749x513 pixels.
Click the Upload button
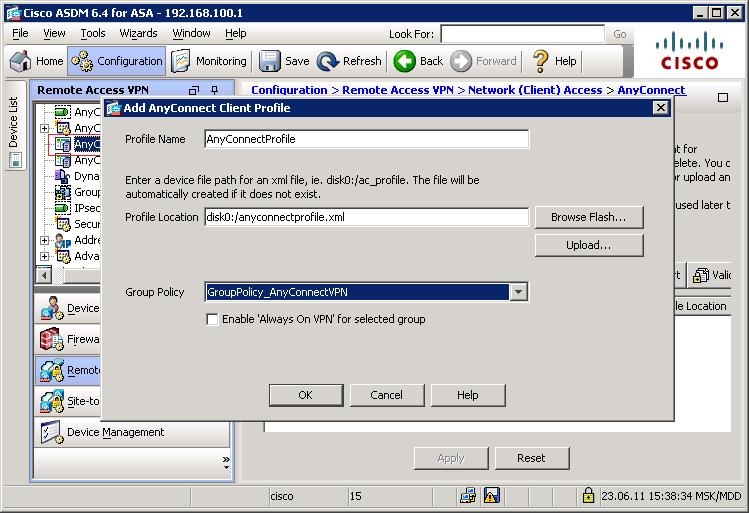588,245
